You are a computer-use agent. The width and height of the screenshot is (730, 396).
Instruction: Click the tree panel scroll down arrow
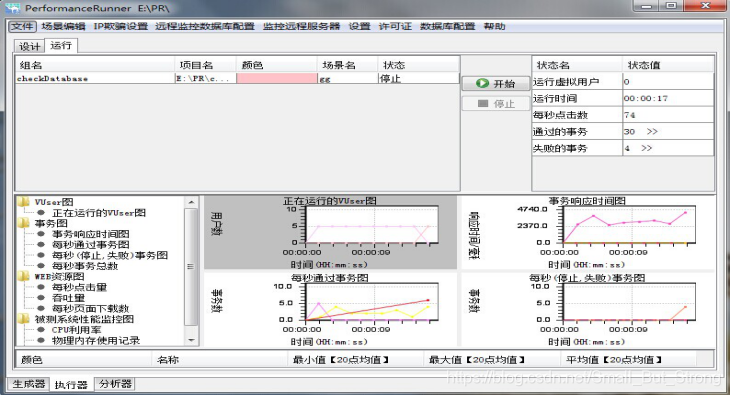point(191,341)
